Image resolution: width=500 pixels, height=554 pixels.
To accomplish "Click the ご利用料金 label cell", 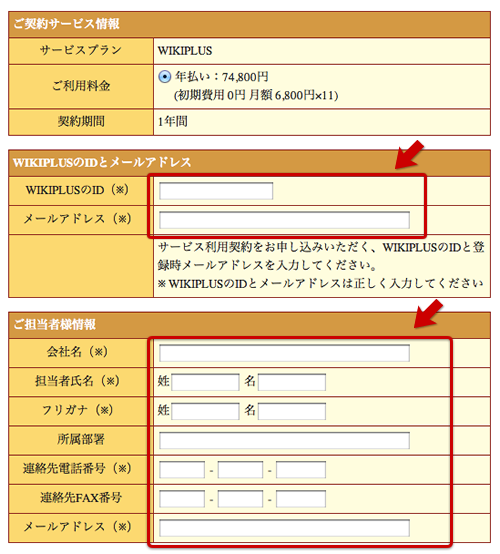I will (x=81, y=86).
